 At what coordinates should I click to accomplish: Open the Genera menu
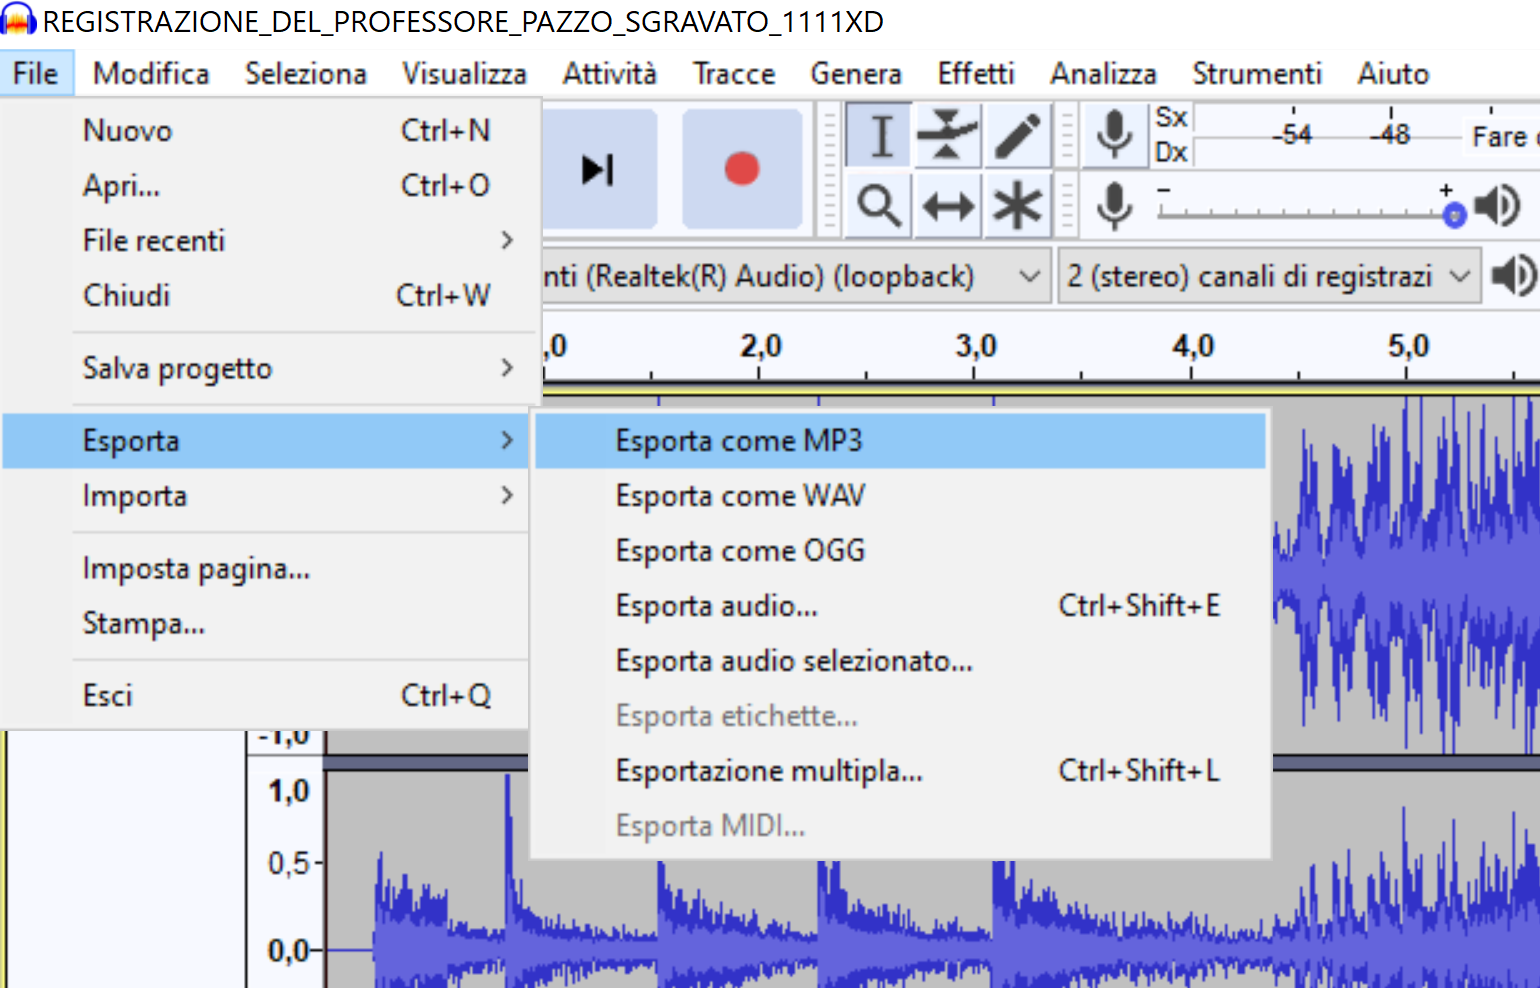[x=856, y=73]
